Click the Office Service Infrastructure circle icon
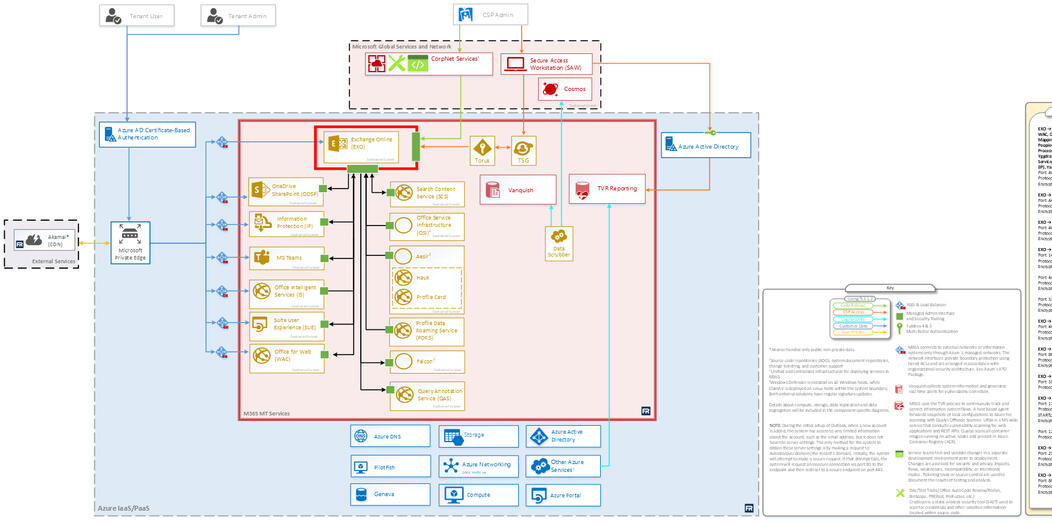This screenshot has width=1052, height=524. point(403,225)
